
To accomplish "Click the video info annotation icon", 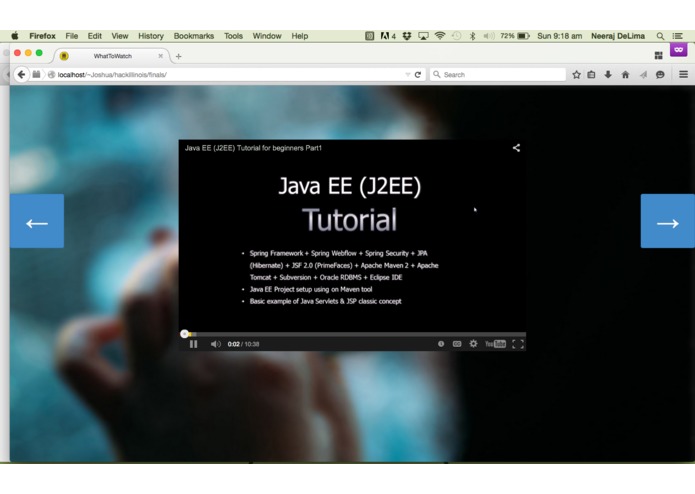I will pyautogui.click(x=441, y=344).
